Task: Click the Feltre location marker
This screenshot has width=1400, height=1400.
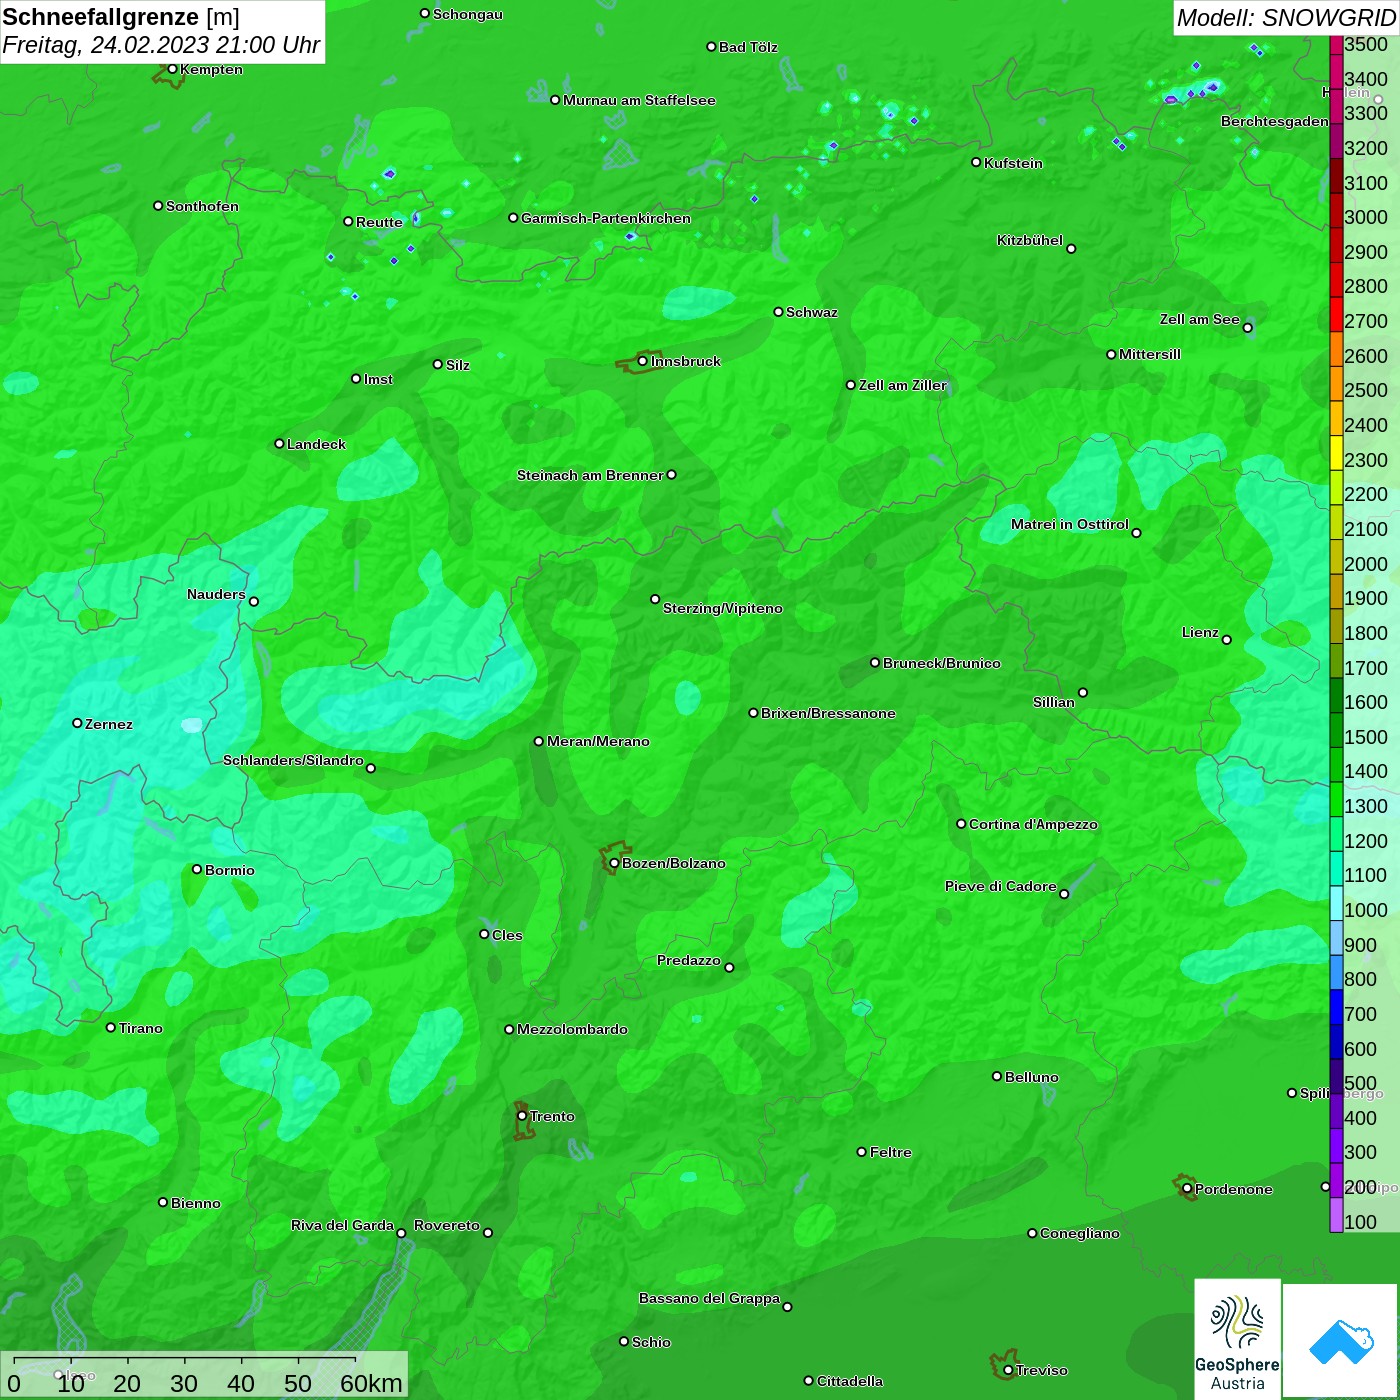Action: point(862,1152)
